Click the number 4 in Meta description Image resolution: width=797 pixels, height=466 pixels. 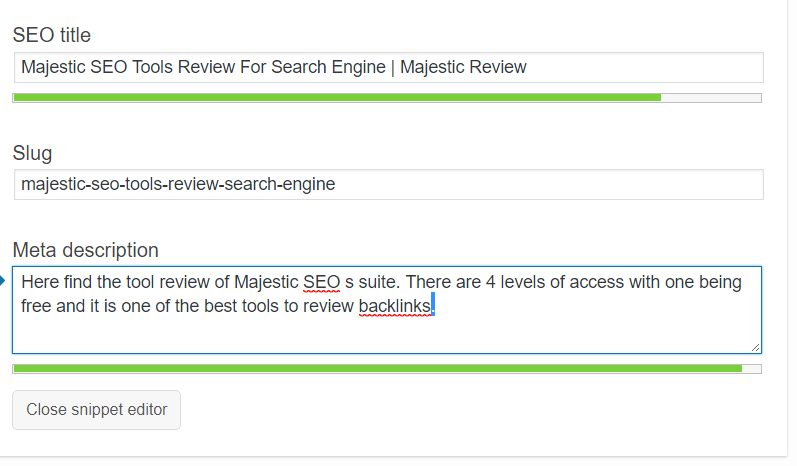491,282
